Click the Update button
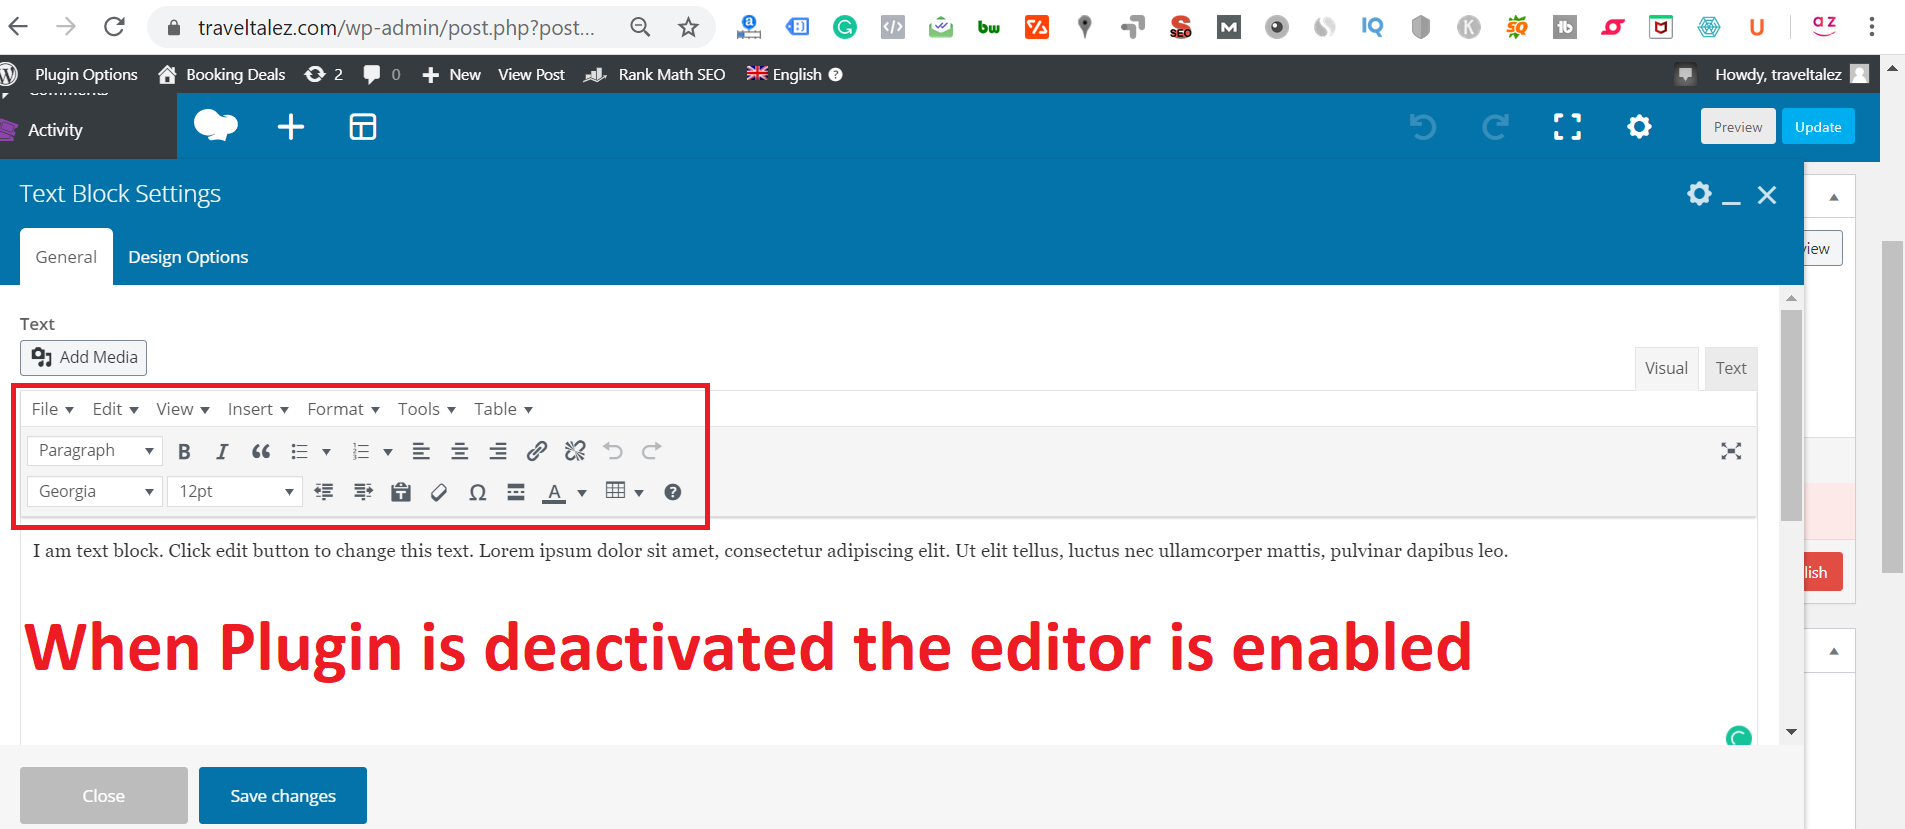Screen dimensions: 1905x829 pos(1818,127)
